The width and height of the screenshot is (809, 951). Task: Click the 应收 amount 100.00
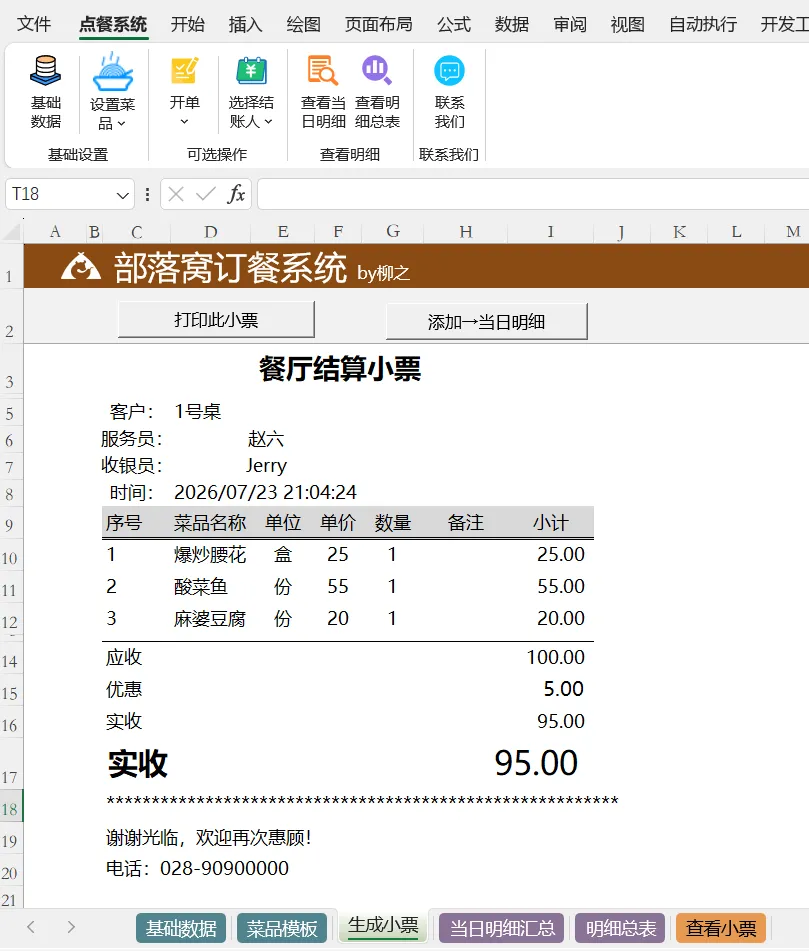(555, 657)
